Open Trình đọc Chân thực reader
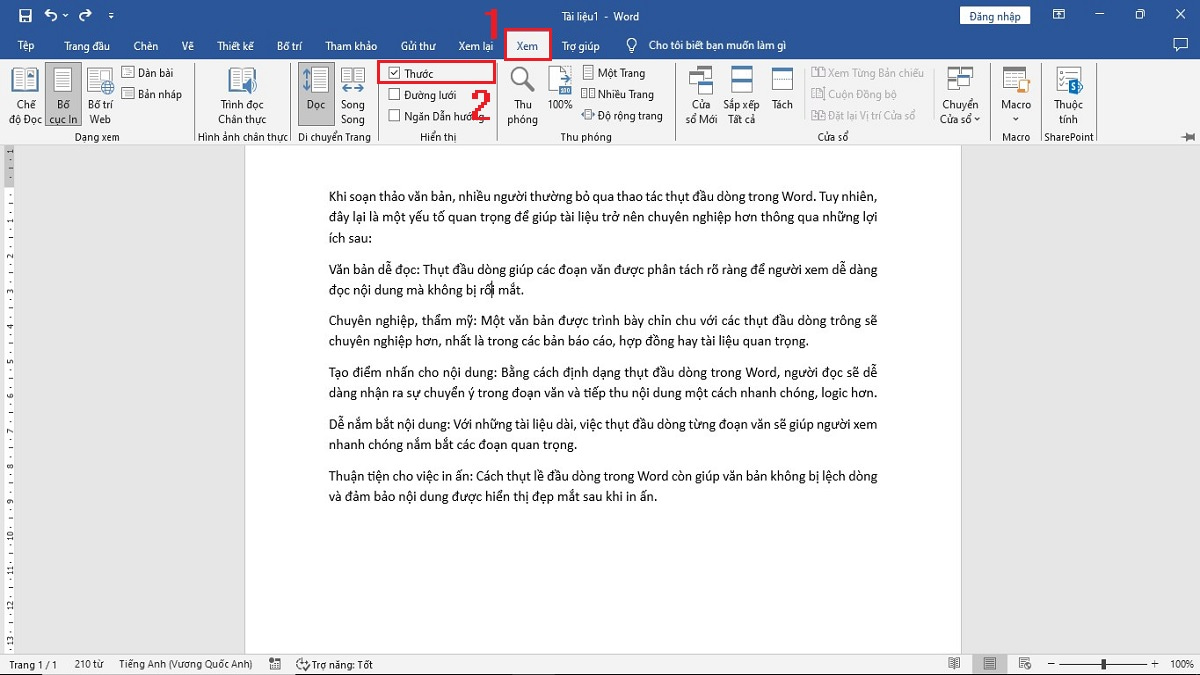The image size is (1200, 675). click(x=242, y=96)
